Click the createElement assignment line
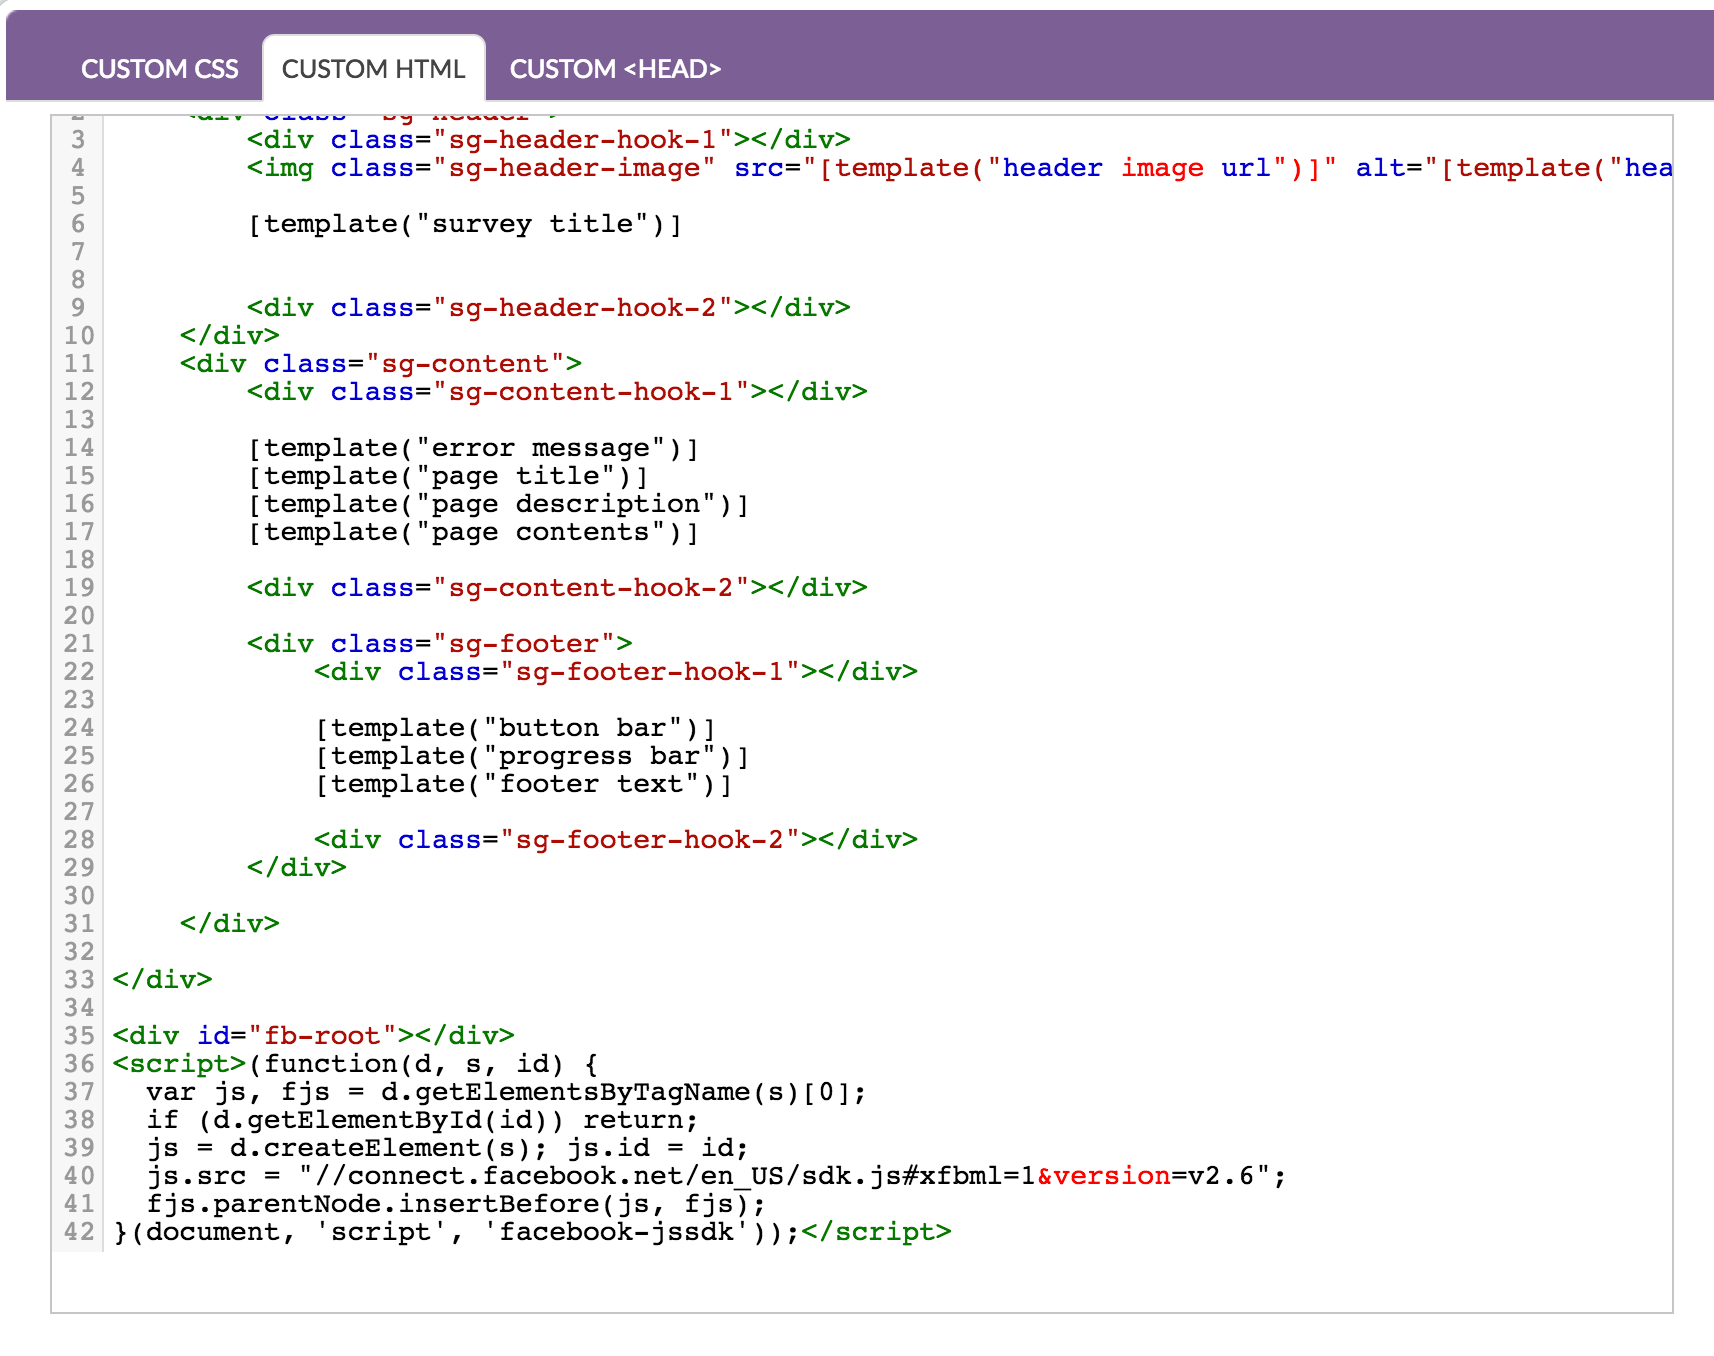 (448, 1148)
